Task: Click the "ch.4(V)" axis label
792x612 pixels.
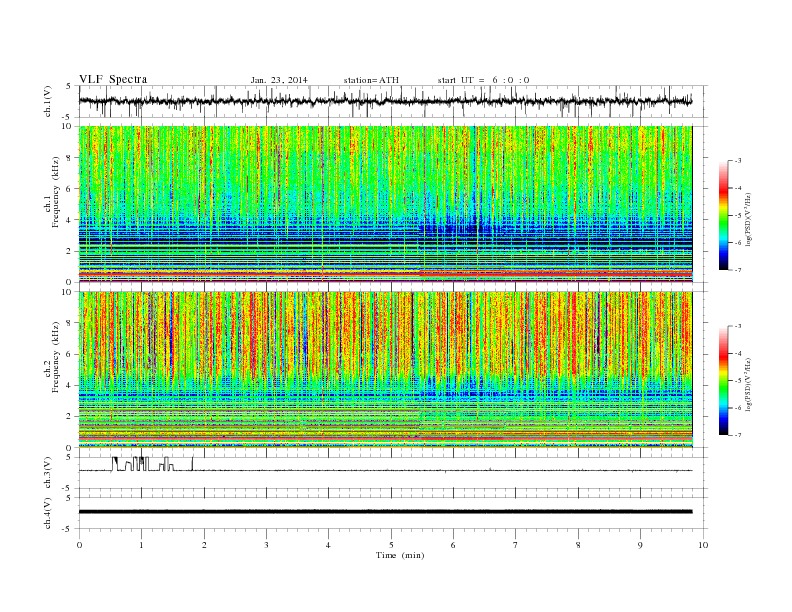Action: pos(48,514)
